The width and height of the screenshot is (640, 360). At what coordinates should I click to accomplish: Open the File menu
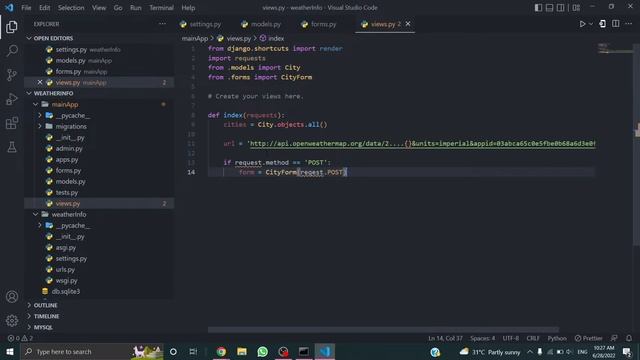[26, 8]
